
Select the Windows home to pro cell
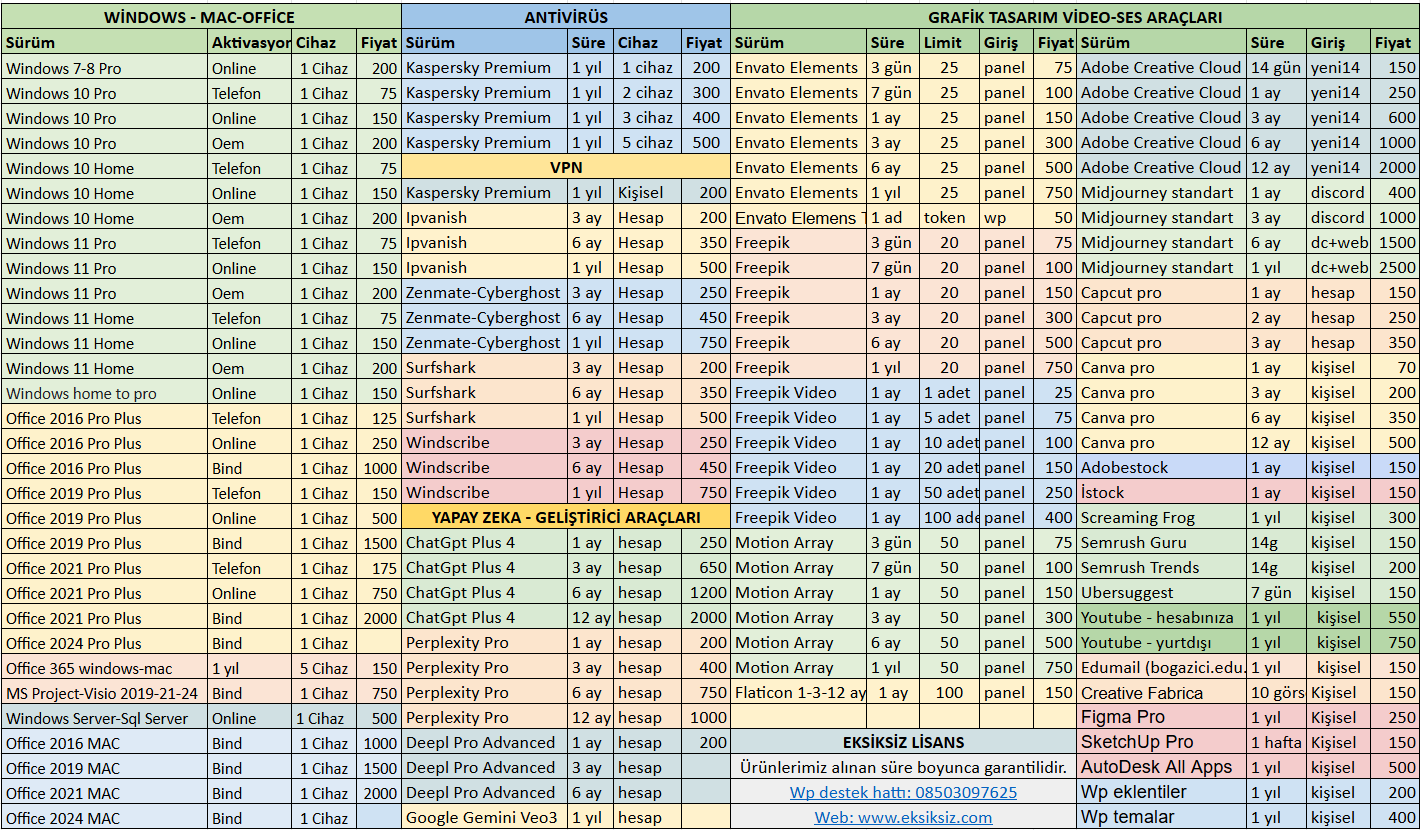[105, 393]
